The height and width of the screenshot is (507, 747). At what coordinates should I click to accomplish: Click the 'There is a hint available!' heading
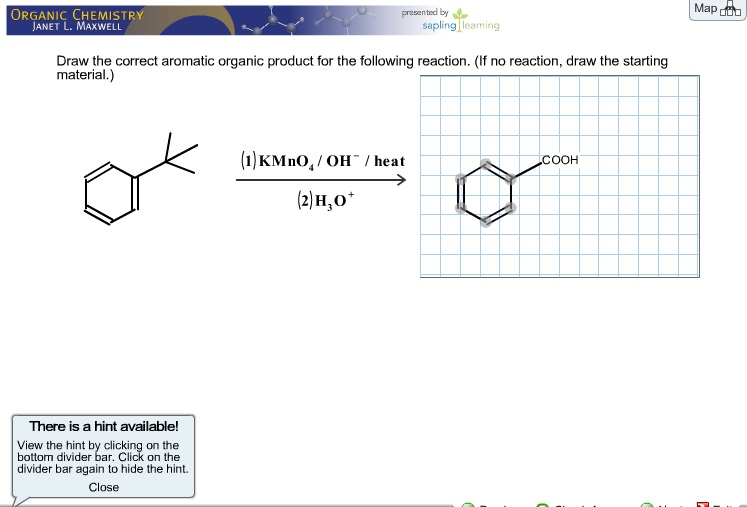pos(104,426)
